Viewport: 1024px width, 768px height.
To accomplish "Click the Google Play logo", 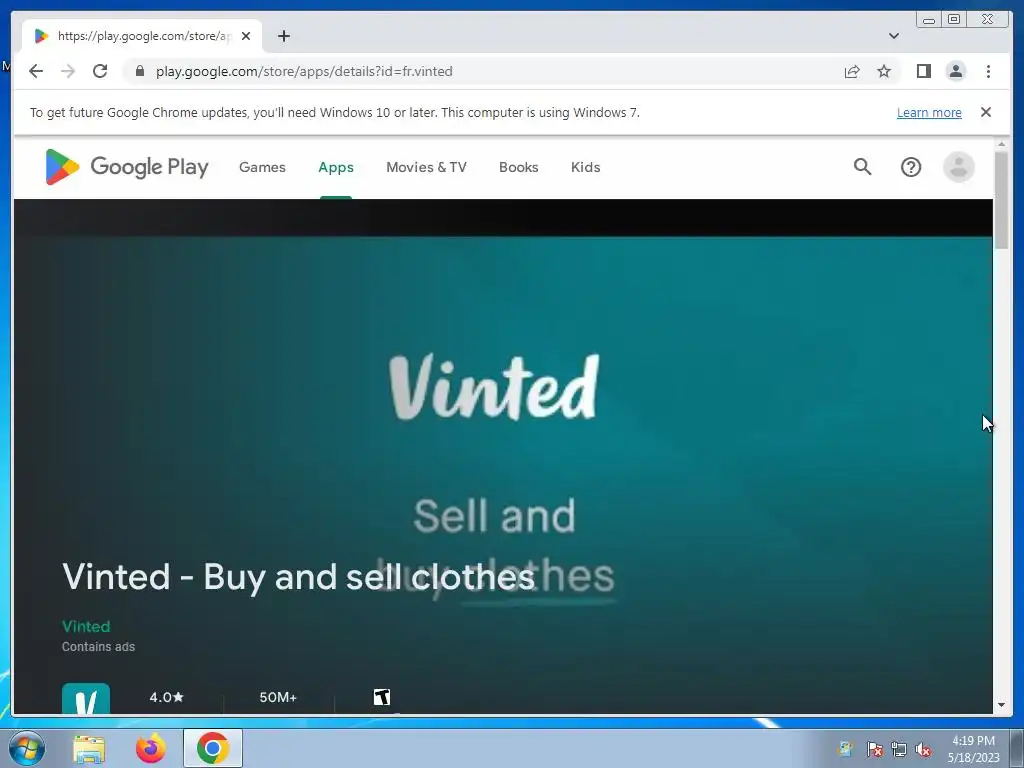I will [x=127, y=167].
